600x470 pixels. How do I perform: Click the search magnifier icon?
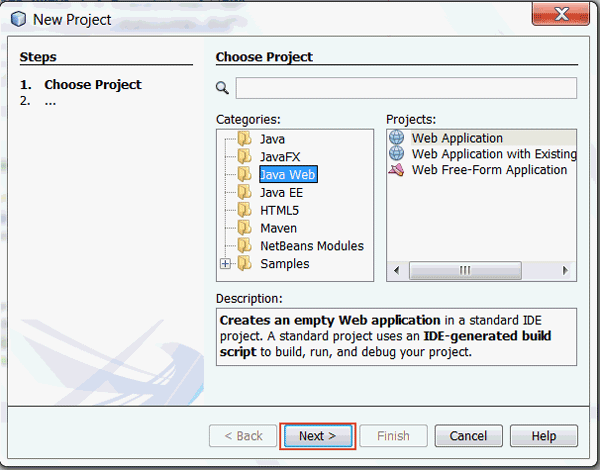coord(223,88)
